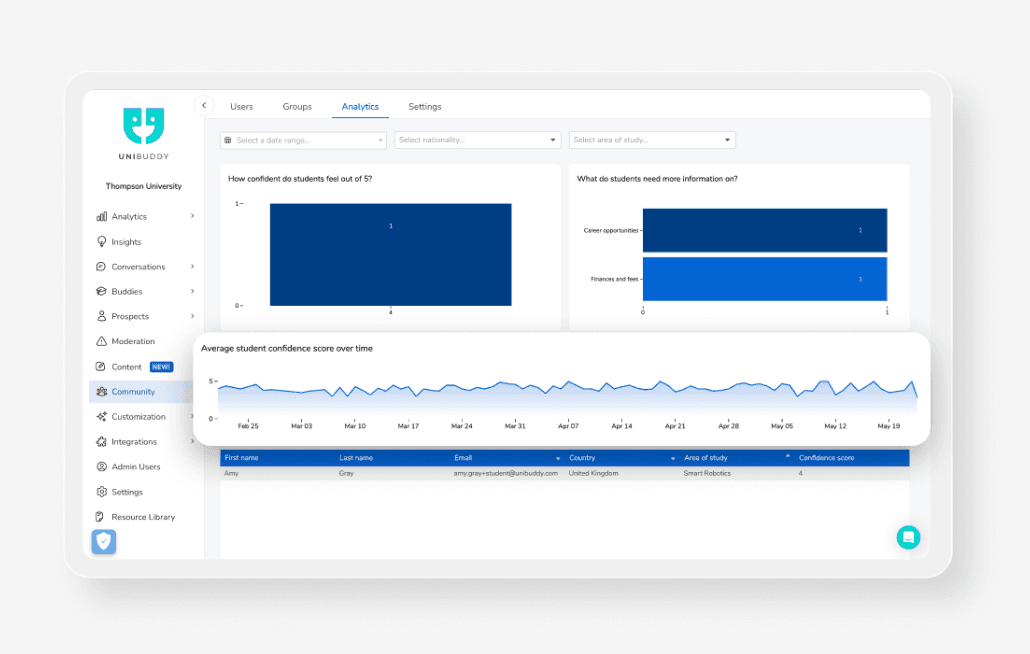Sort table by Last name column

click(356, 458)
